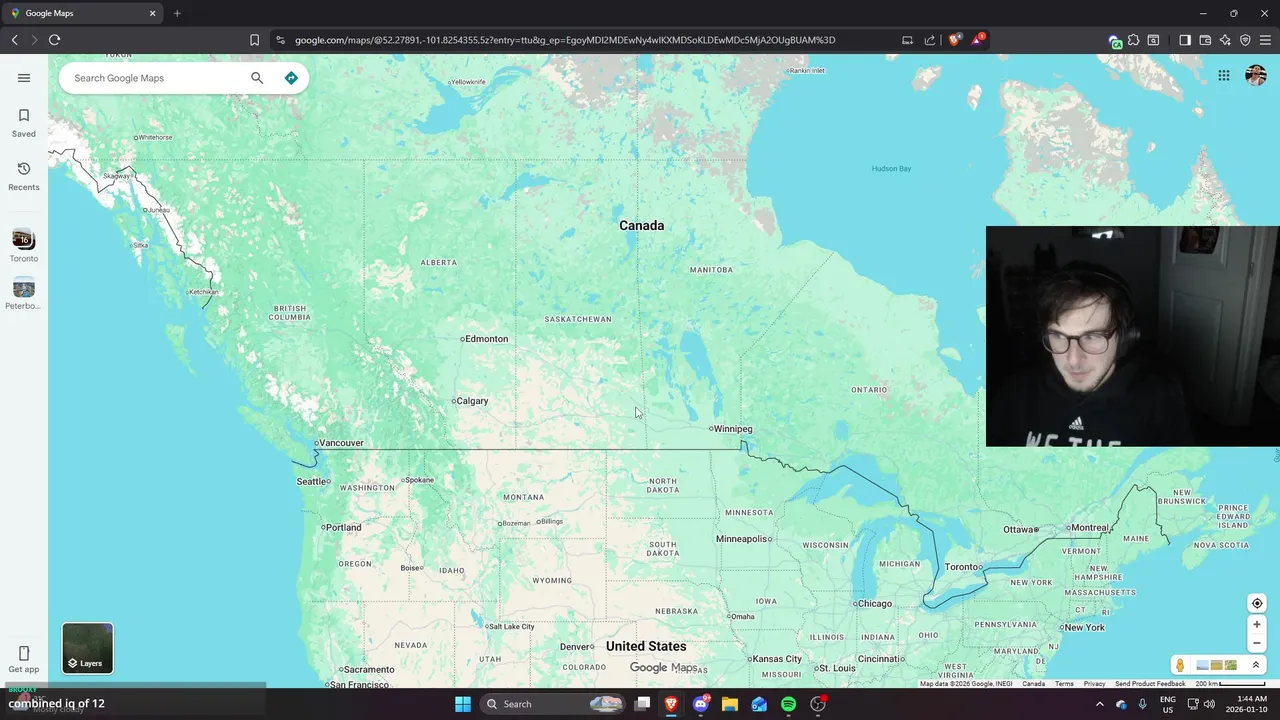Click the search magnifier icon in the search box
This screenshot has height=720, width=1280.
coord(257,78)
